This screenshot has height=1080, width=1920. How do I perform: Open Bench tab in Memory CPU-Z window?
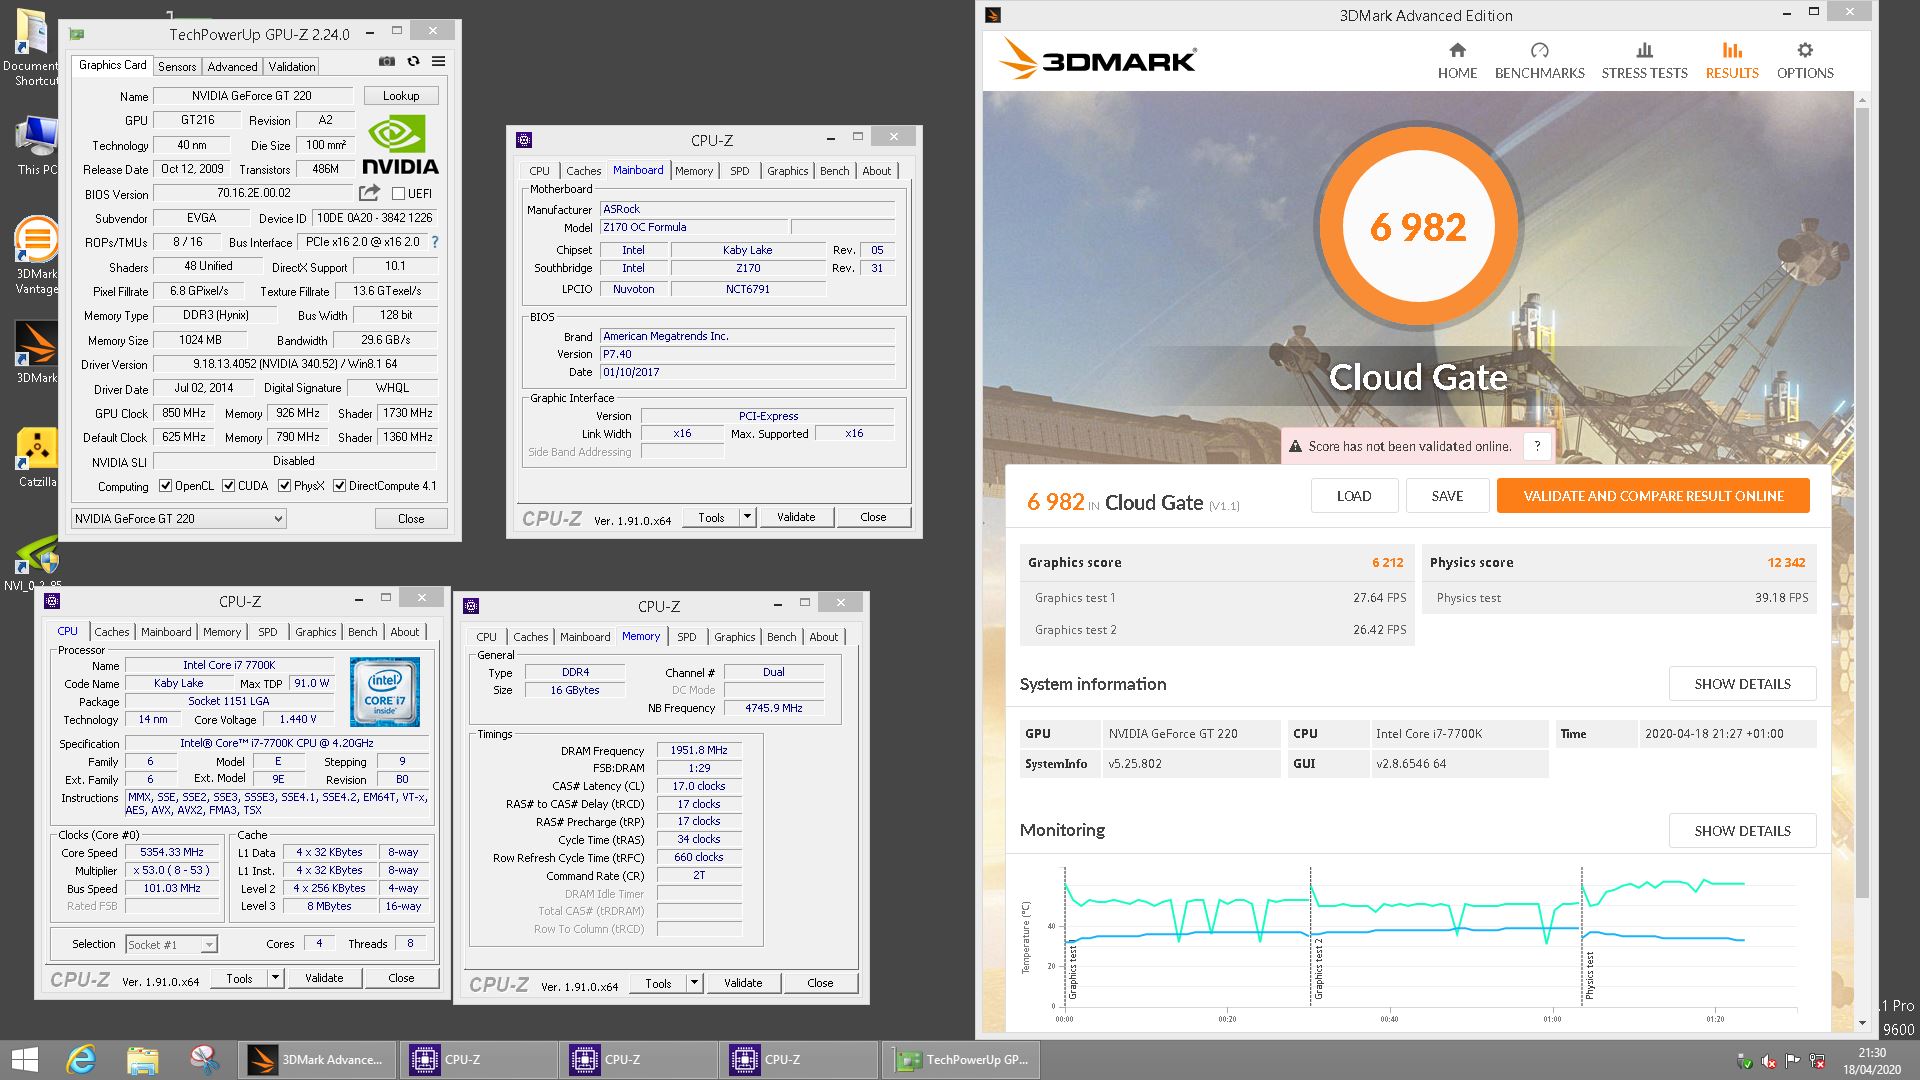(782, 637)
